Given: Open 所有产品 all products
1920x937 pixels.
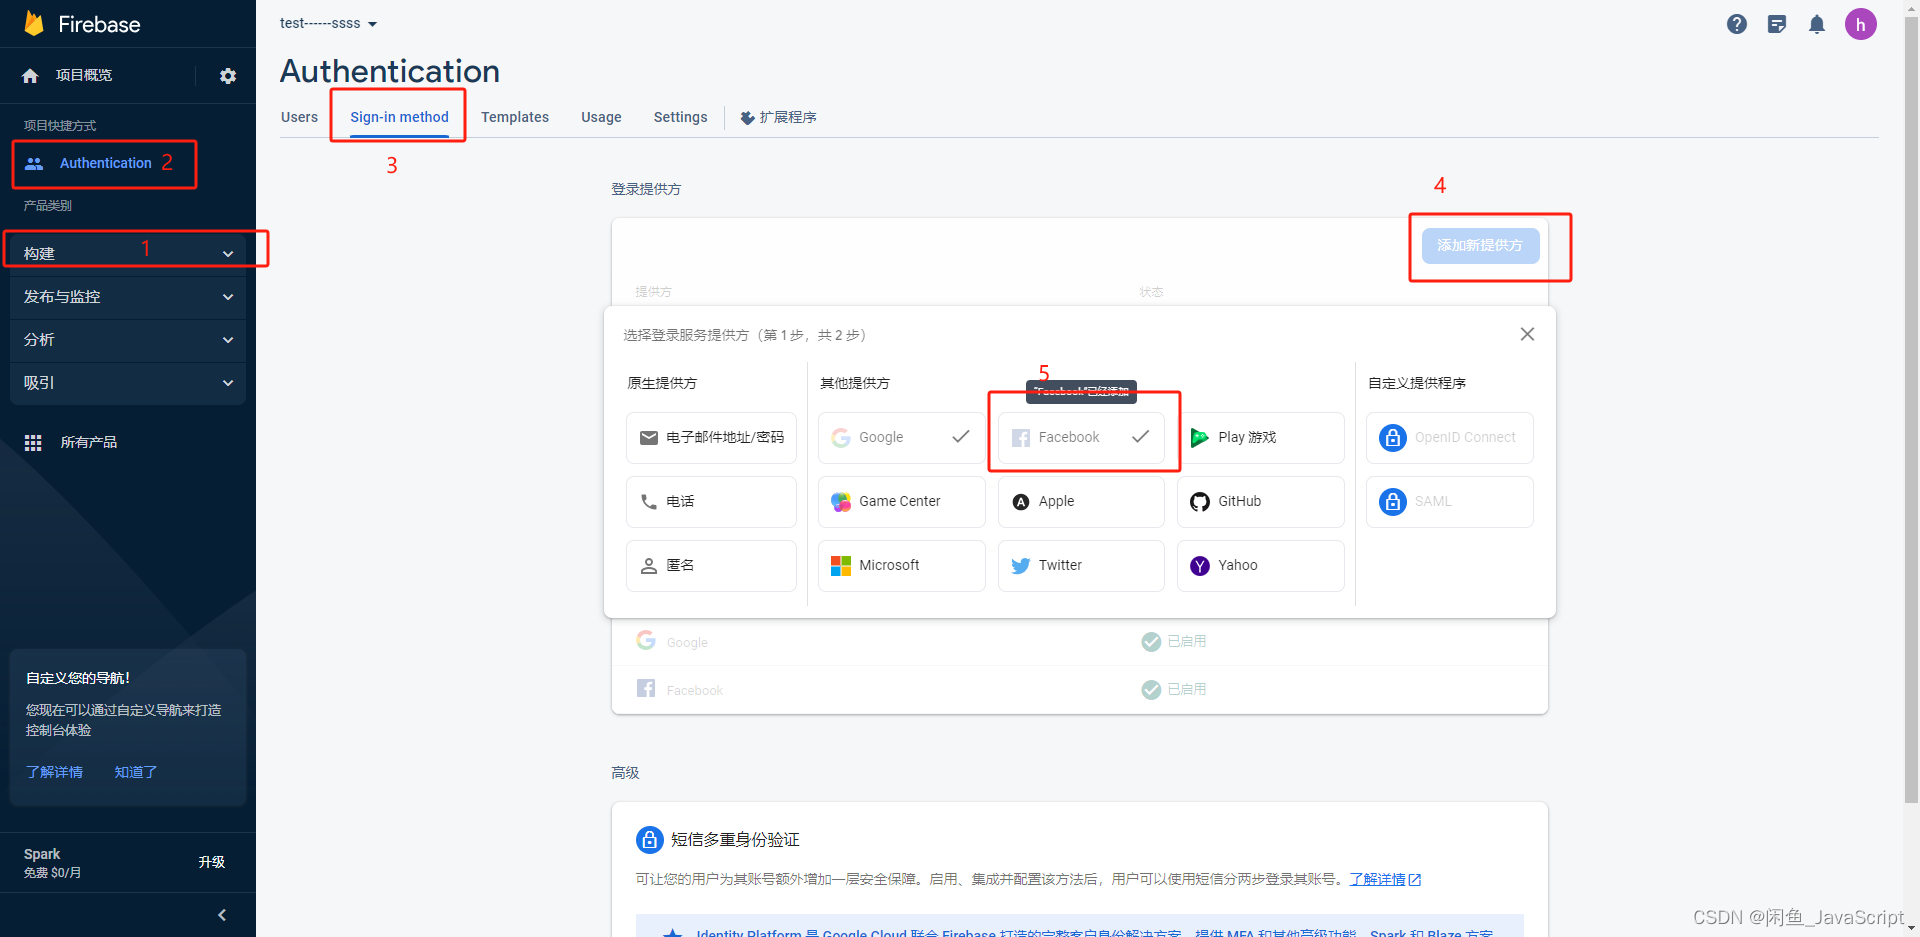Looking at the screenshot, I should [89, 442].
